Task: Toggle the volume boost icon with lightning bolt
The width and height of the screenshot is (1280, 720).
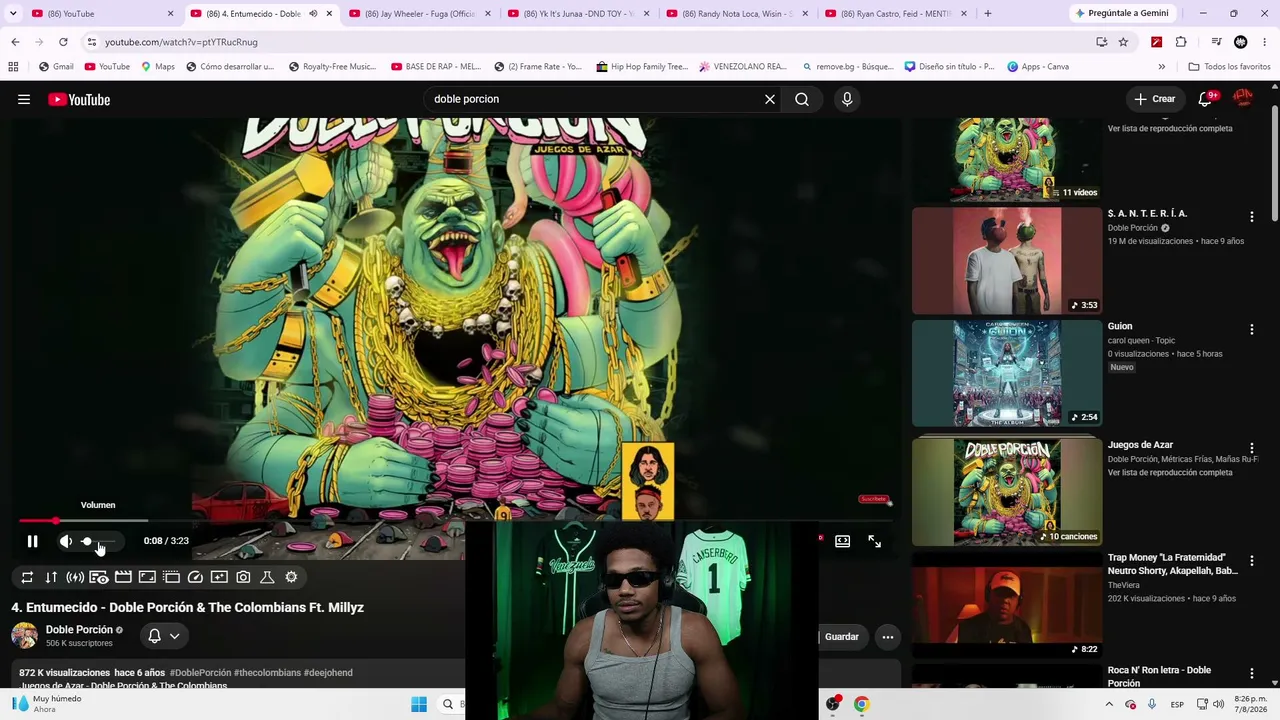Action: [75, 577]
